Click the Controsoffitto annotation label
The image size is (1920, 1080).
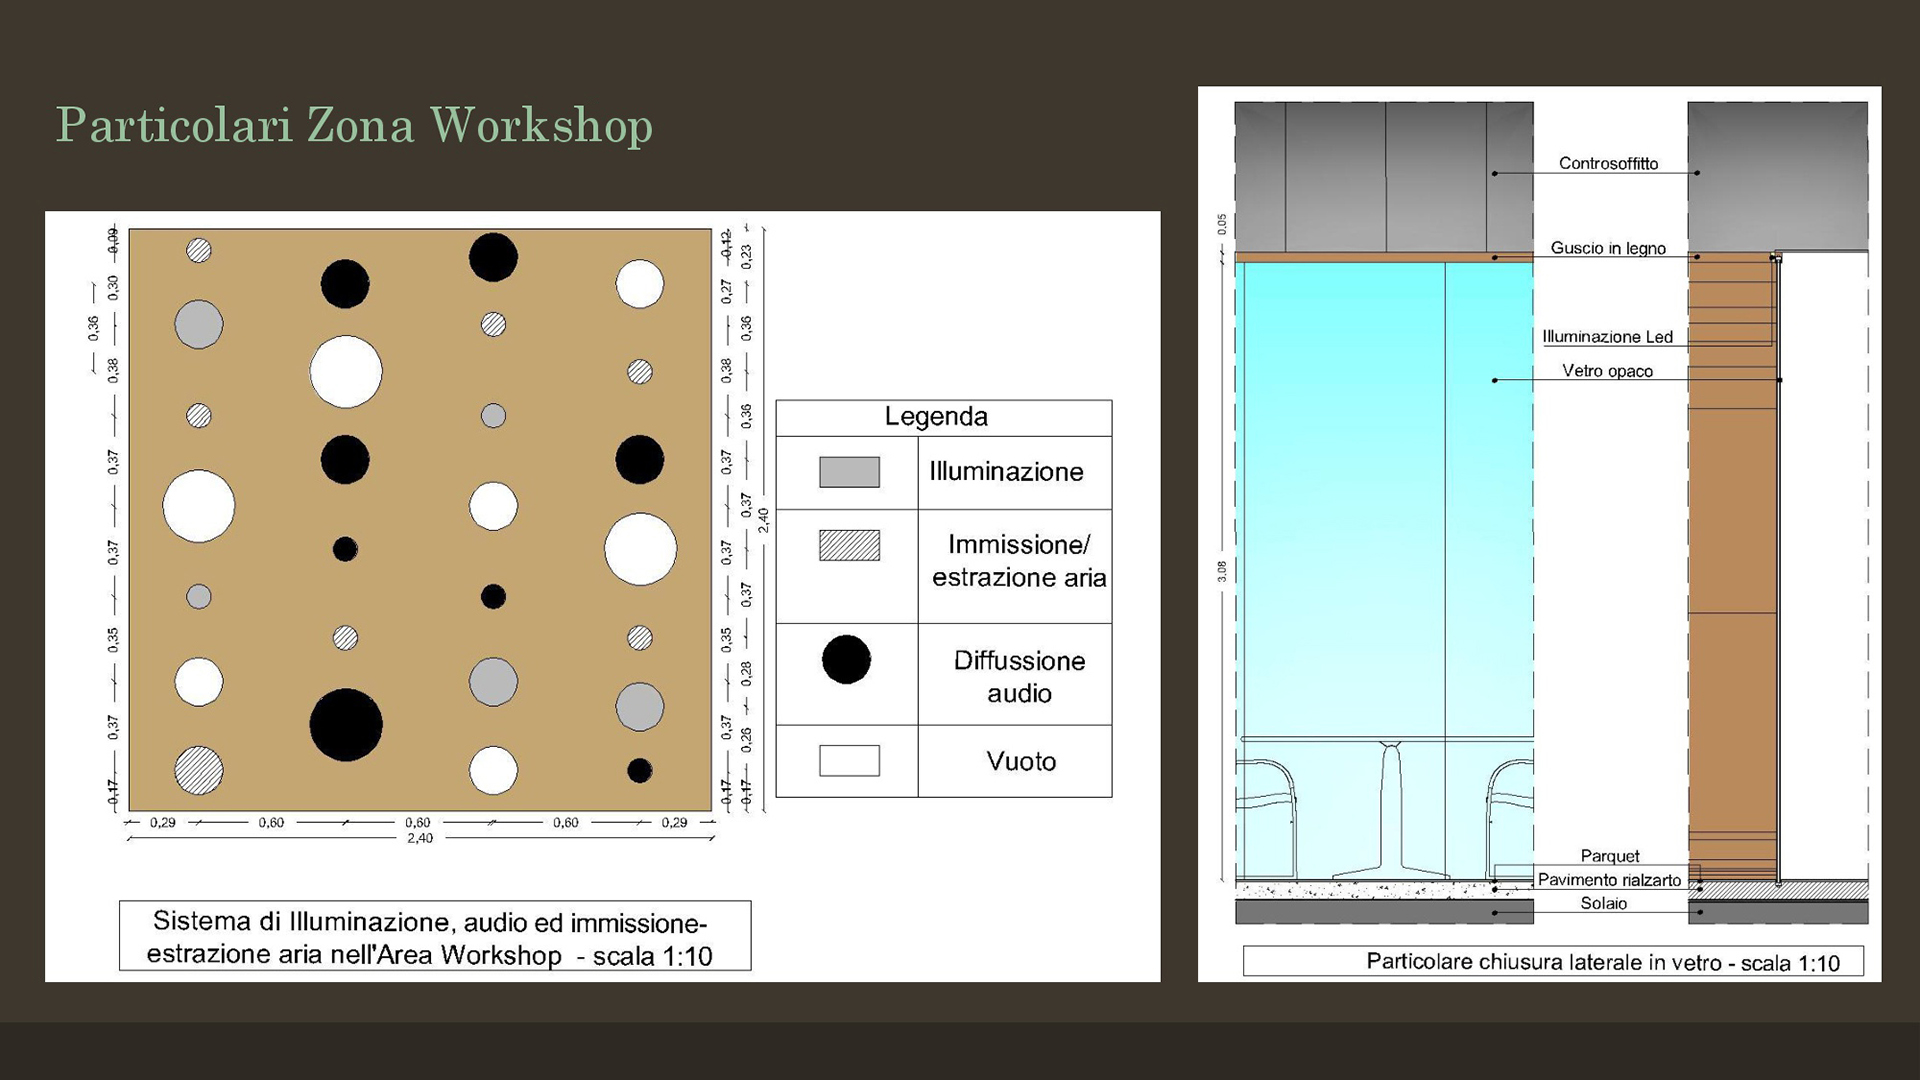pyautogui.click(x=1608, y=164)
